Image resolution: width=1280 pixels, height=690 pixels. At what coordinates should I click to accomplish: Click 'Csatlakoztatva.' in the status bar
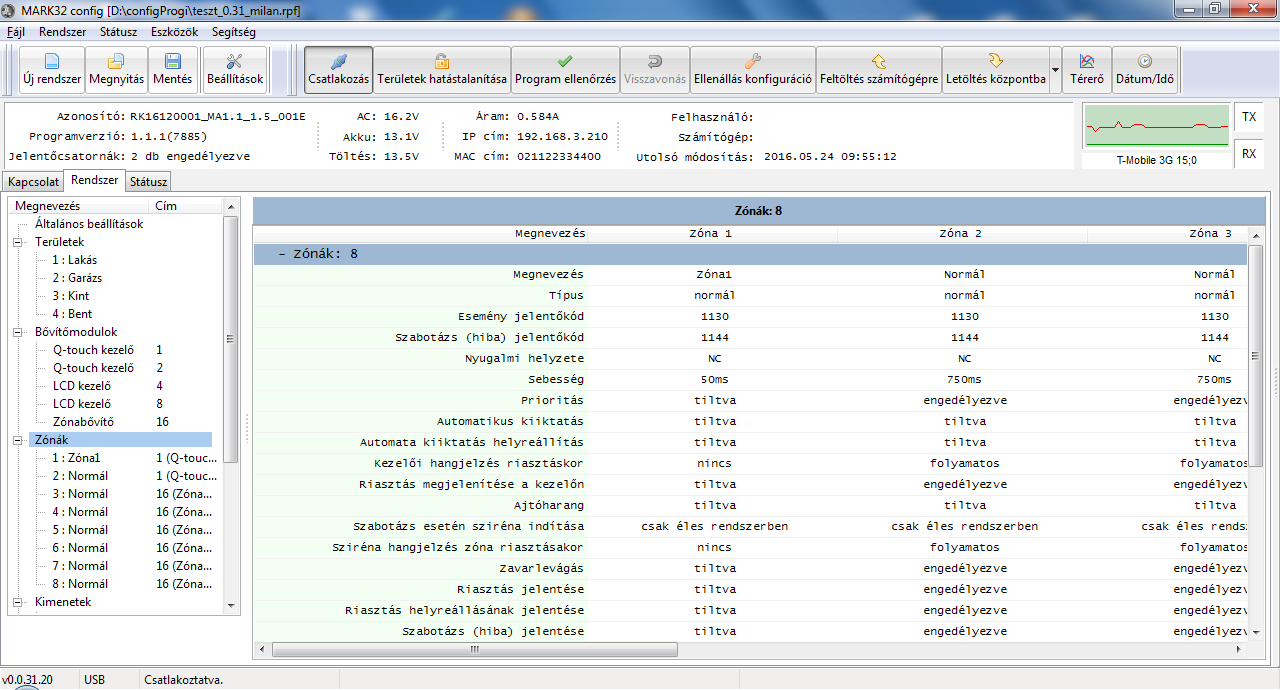tap(184, 680)
